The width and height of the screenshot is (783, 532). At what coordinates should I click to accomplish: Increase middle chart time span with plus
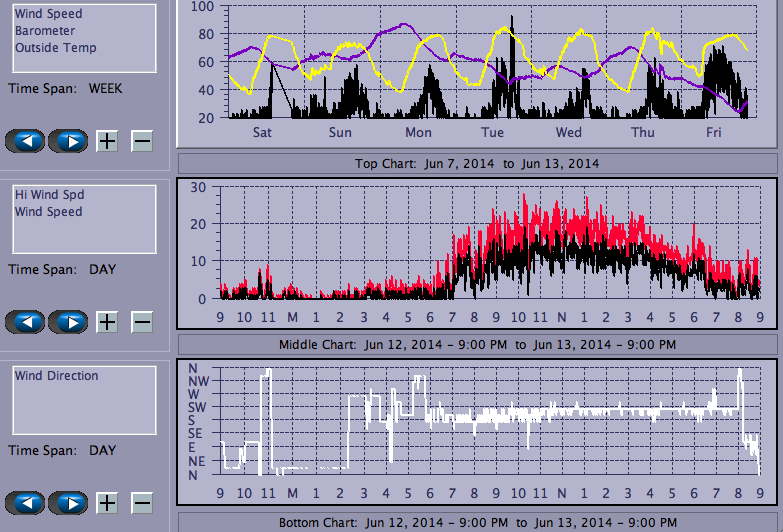tap(107, 322)
